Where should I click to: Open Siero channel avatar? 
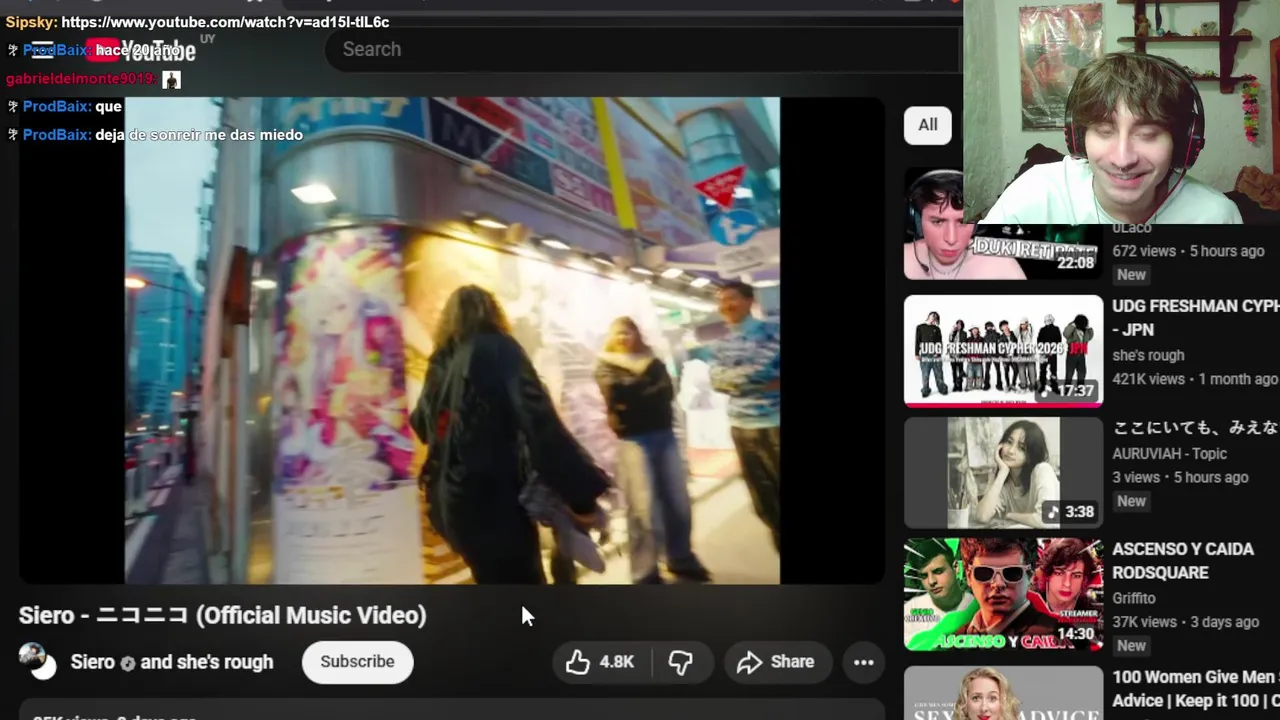(x=38, y=661)
